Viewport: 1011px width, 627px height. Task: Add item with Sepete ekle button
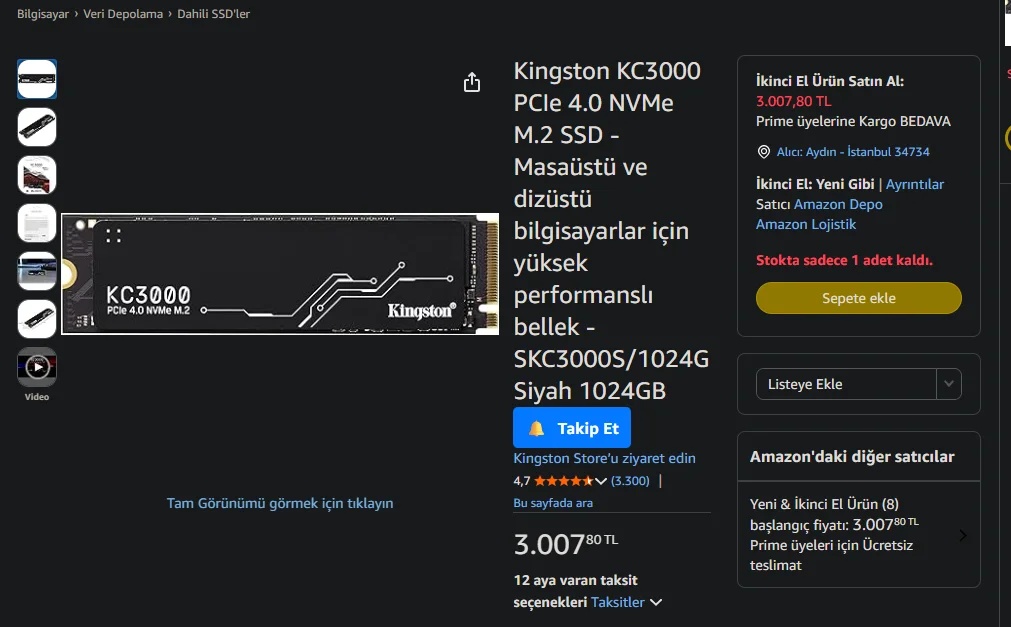click(x=858, y=298)
